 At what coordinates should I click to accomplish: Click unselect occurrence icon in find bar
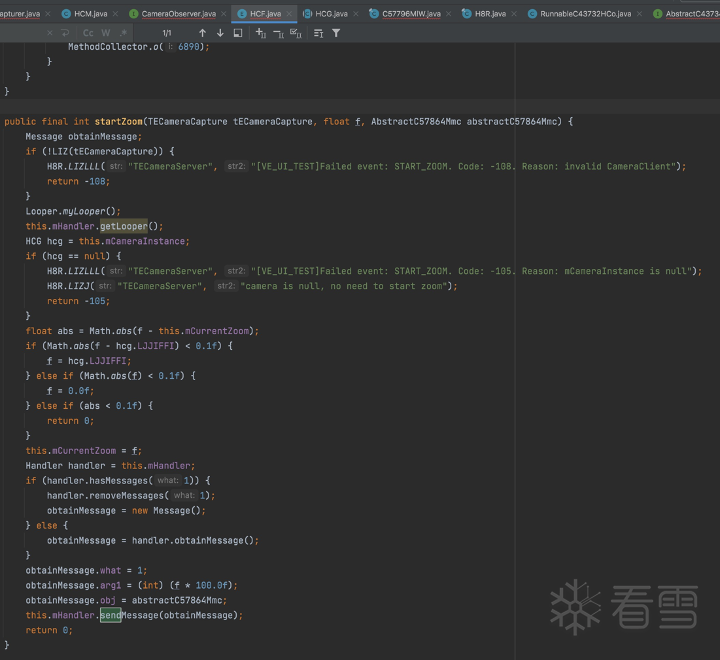click(x=278, y=33)
